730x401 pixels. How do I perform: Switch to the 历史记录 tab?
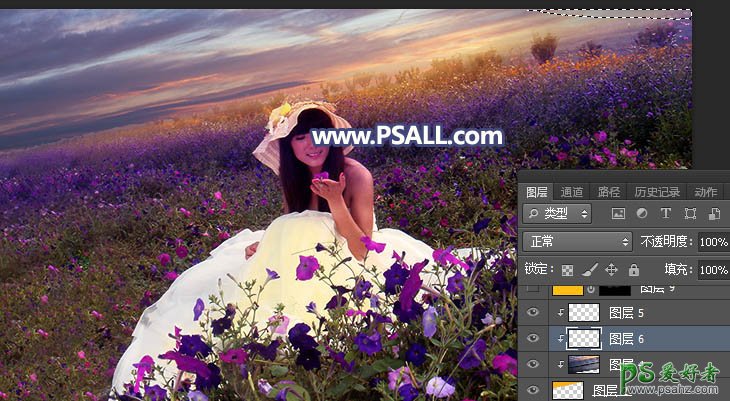[657, 192]
